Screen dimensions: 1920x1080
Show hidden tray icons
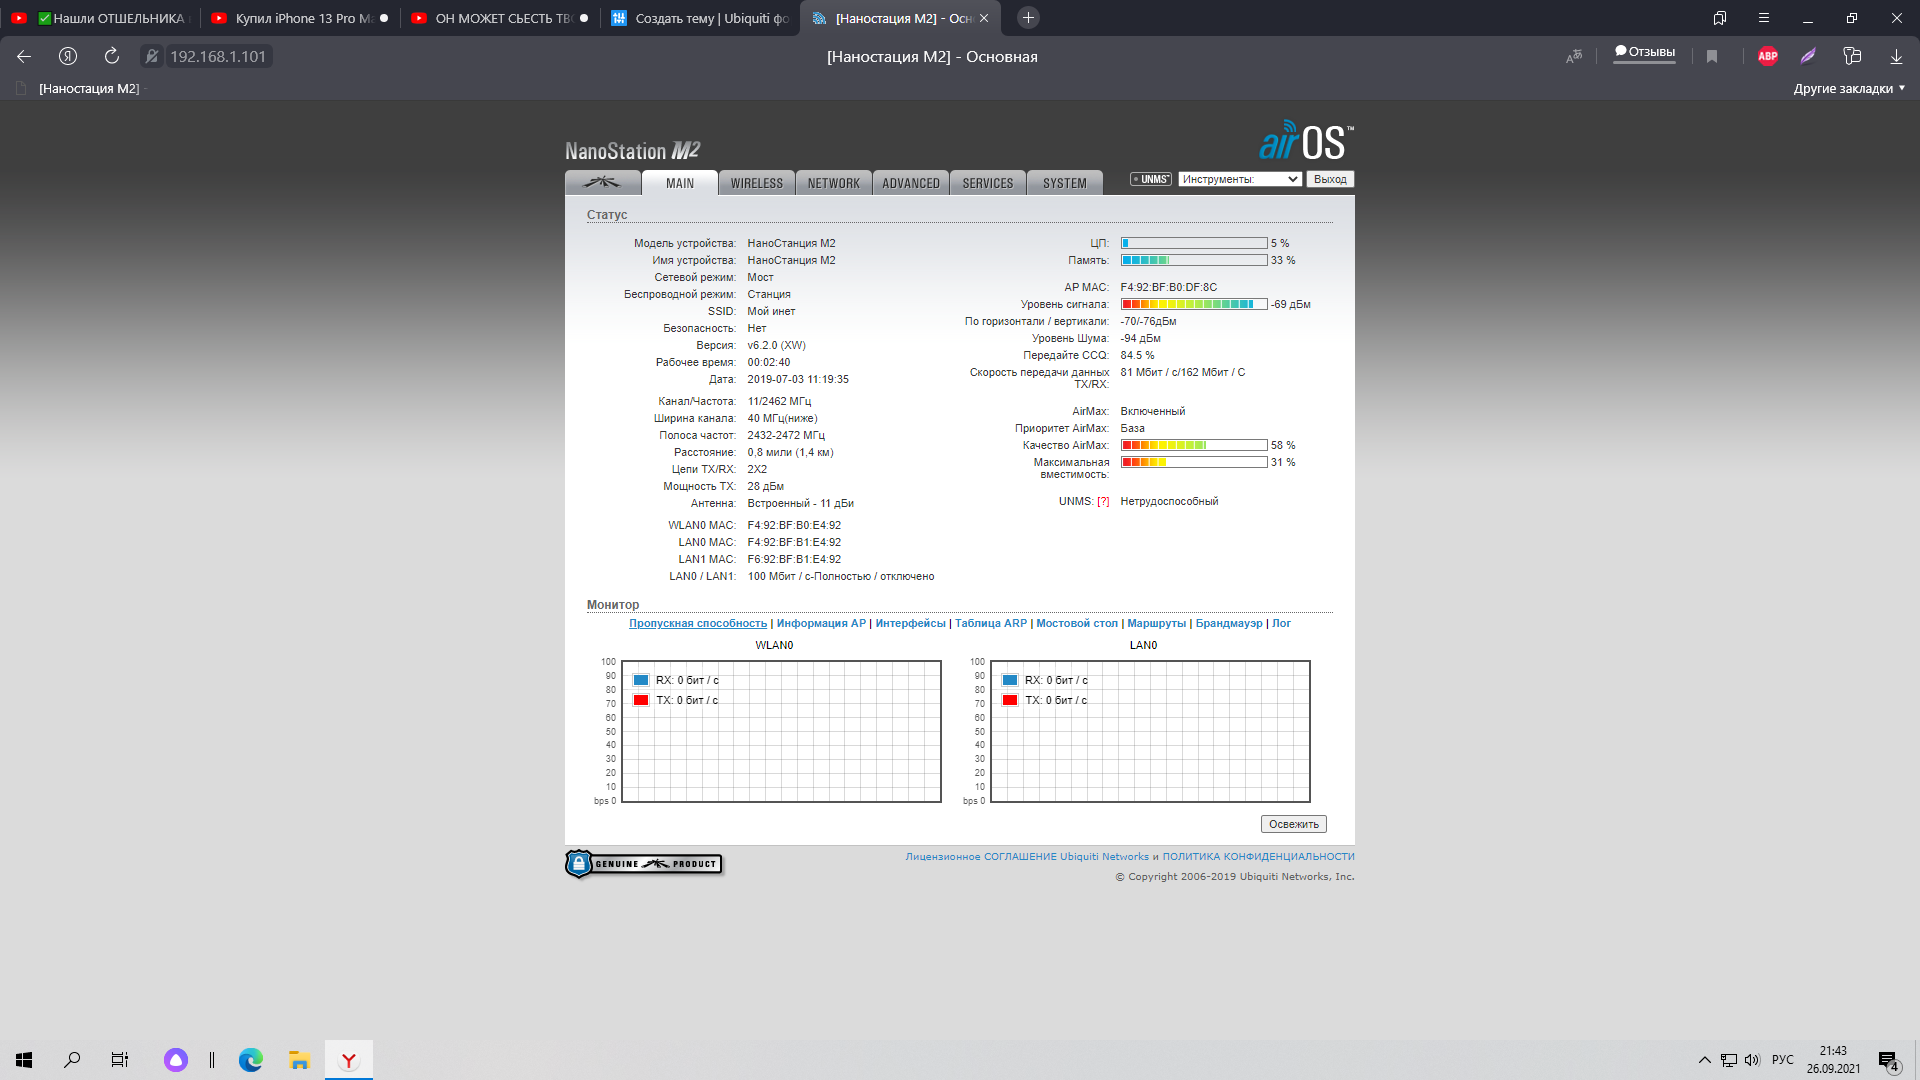tap(1704, 1060)
